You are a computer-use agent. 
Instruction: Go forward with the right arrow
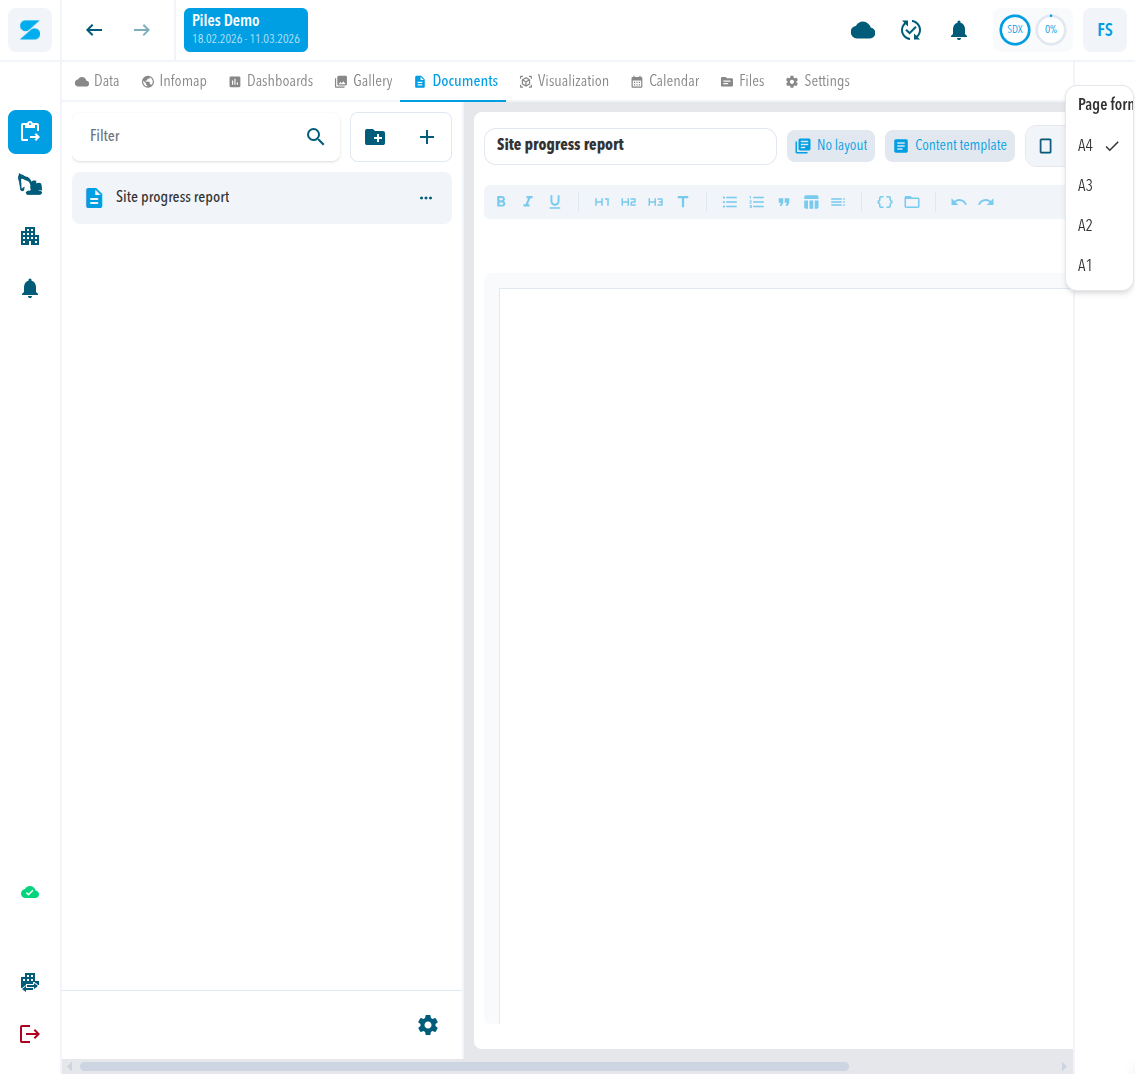[x=142, y=30]
